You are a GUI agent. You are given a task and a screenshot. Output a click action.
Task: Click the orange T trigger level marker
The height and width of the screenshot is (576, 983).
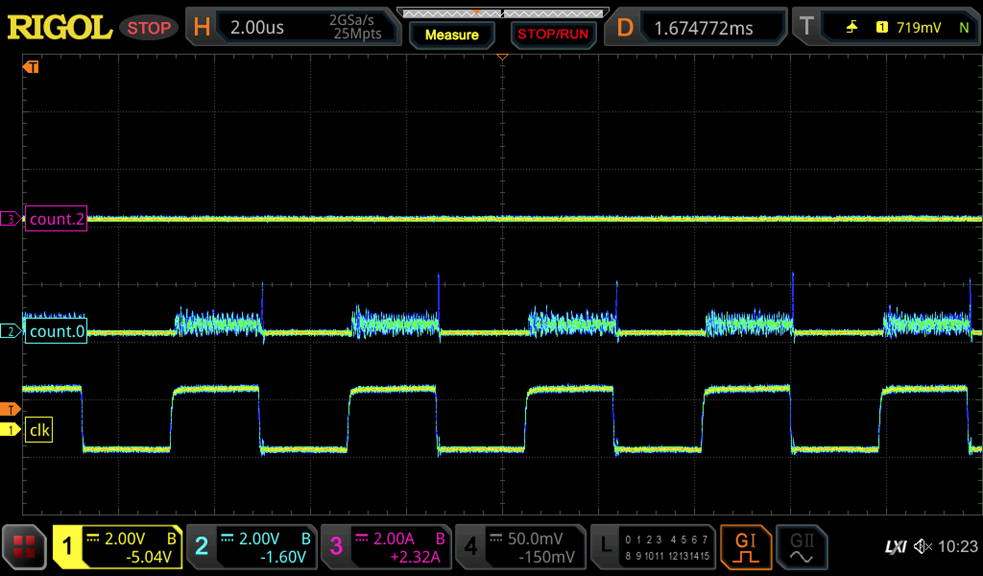pos(12,409)
